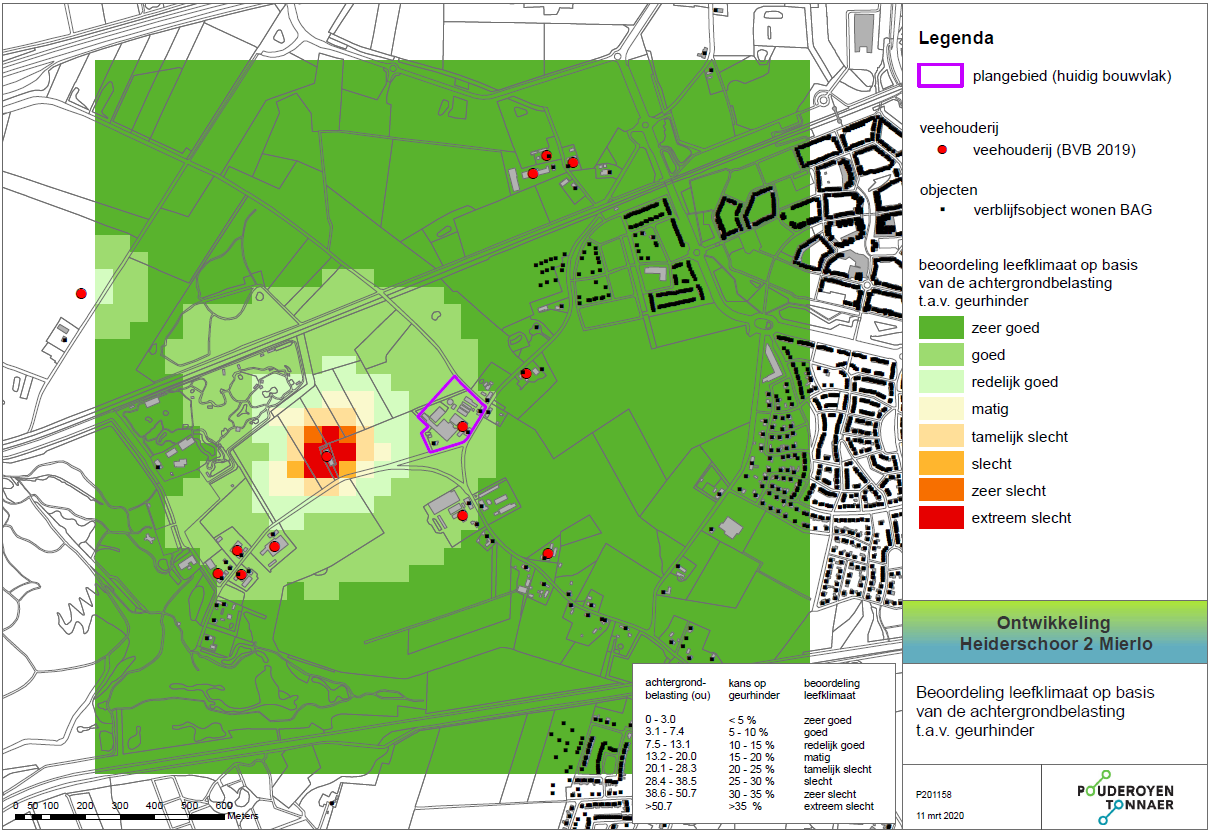The height and width of the screenshot is (833, 1211).
Task: Click the 'zeer slecht' dark orange swatch
Action: (x=940, y=490)
